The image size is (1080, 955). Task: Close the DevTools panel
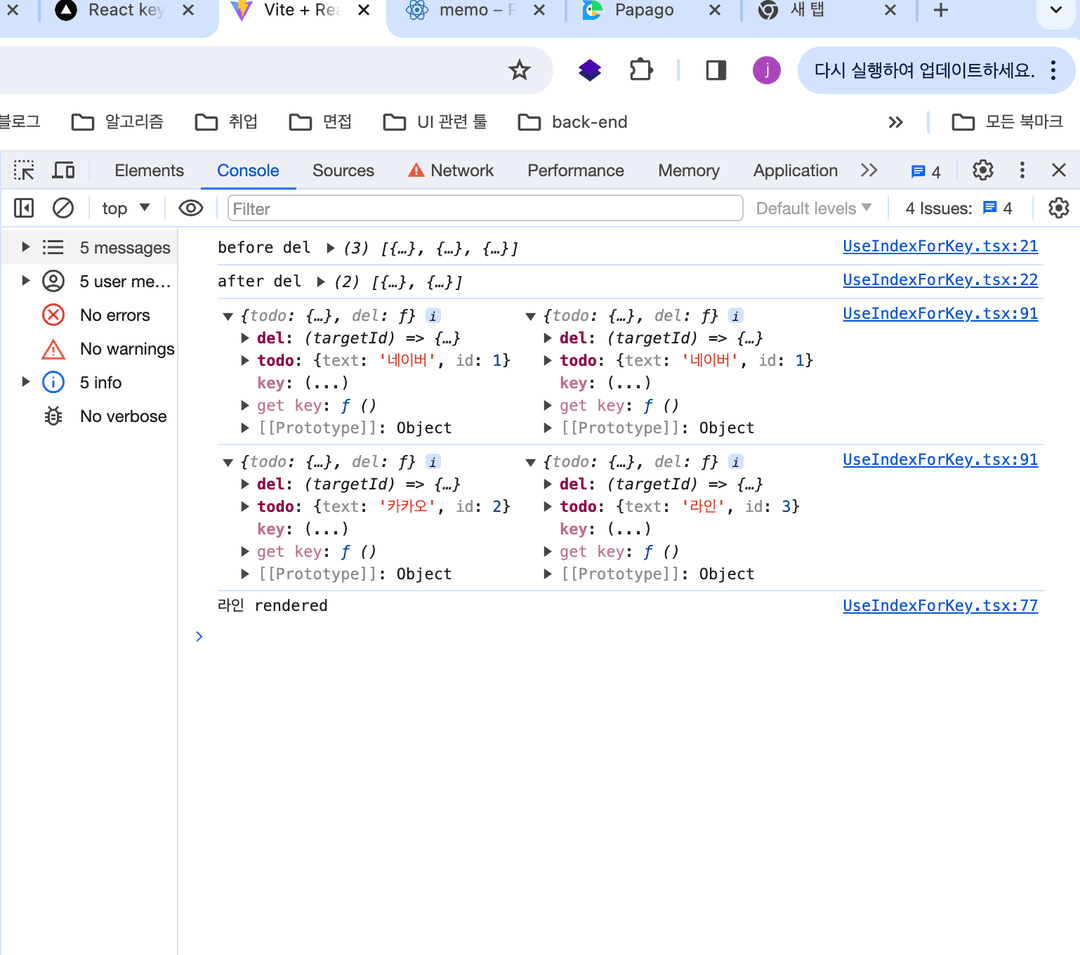pos(1059,170)
